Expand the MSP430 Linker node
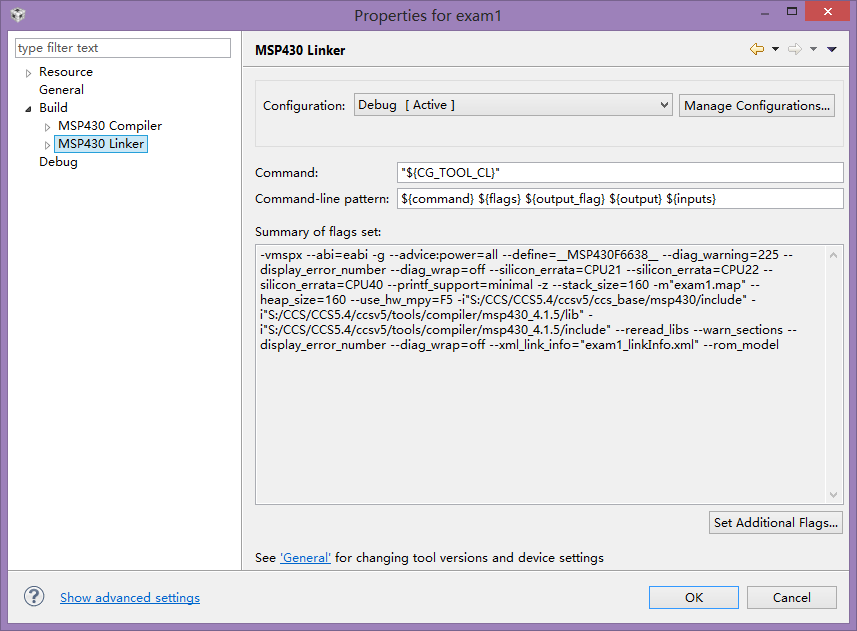This screenshot has width=857, height=631. (x=47, y=145)
